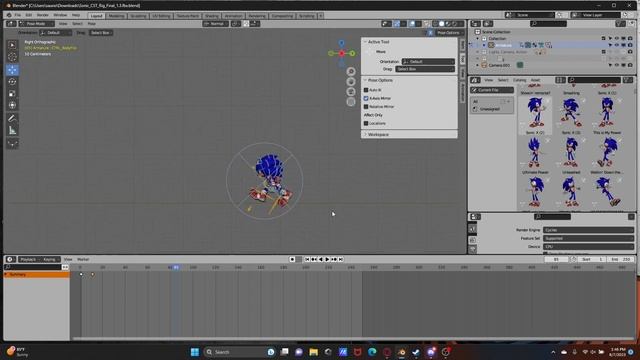This screenshot has width=640, height=360.
Task: Toggle auto keying record button in timeline
Action: pyautogui.click(x=292, y=259)
